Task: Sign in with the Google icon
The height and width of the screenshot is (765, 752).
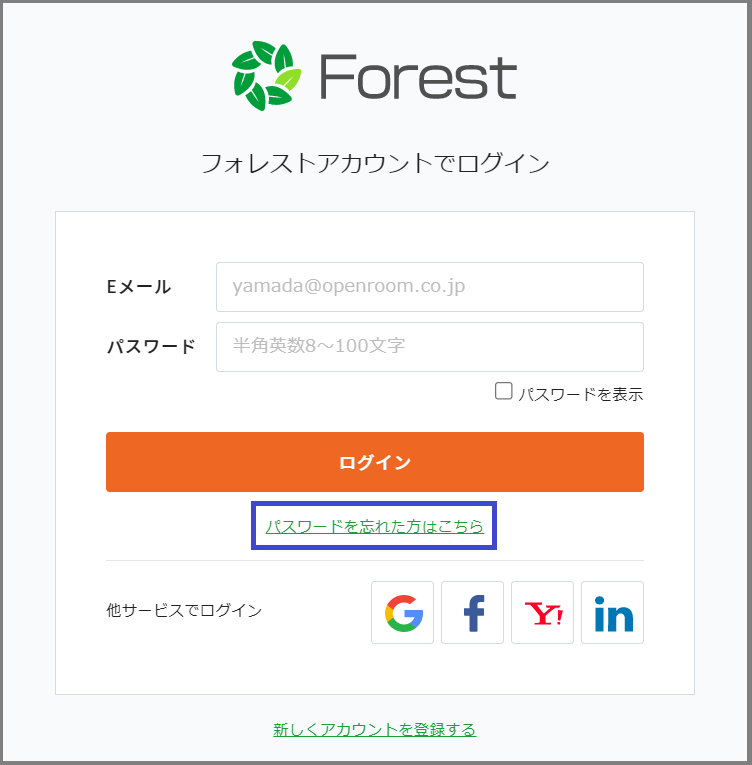Action: [402, 612]
